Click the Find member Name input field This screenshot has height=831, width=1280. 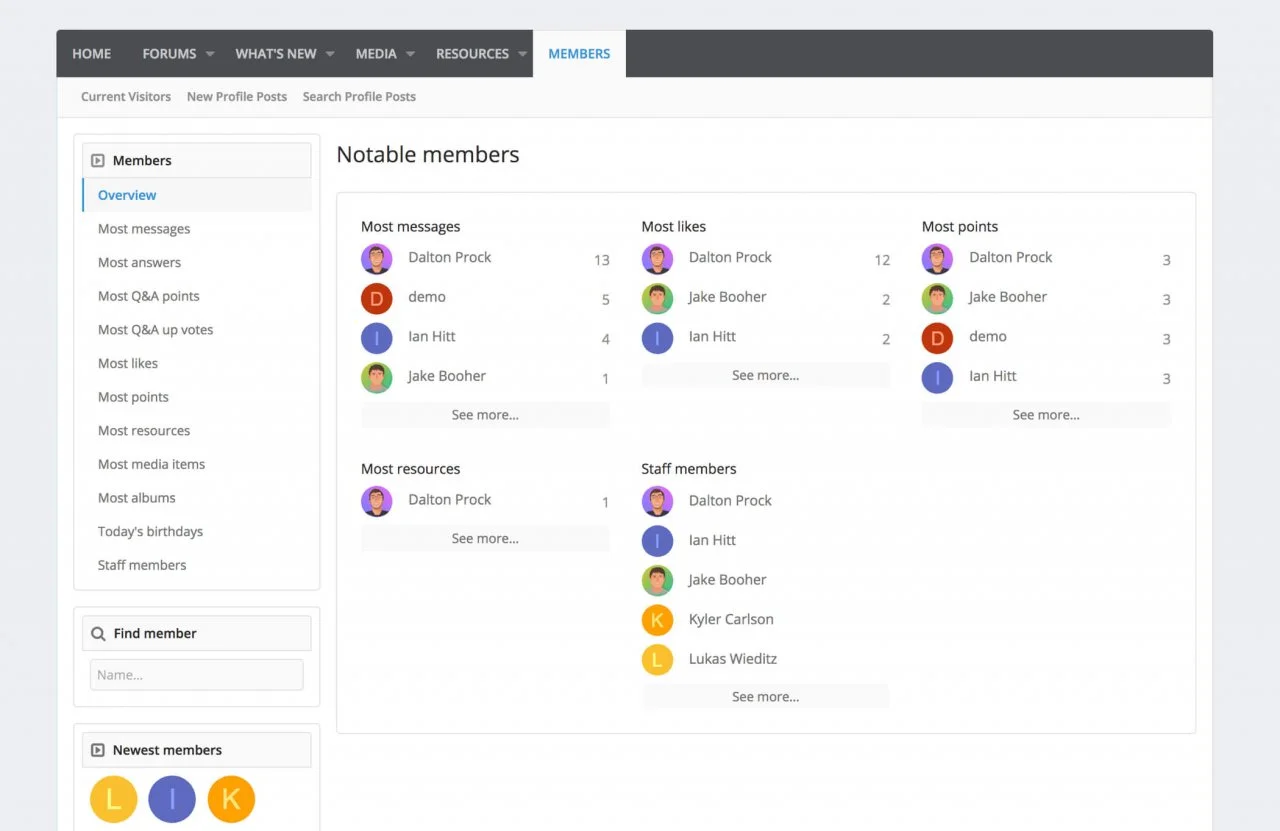point(197,675)
